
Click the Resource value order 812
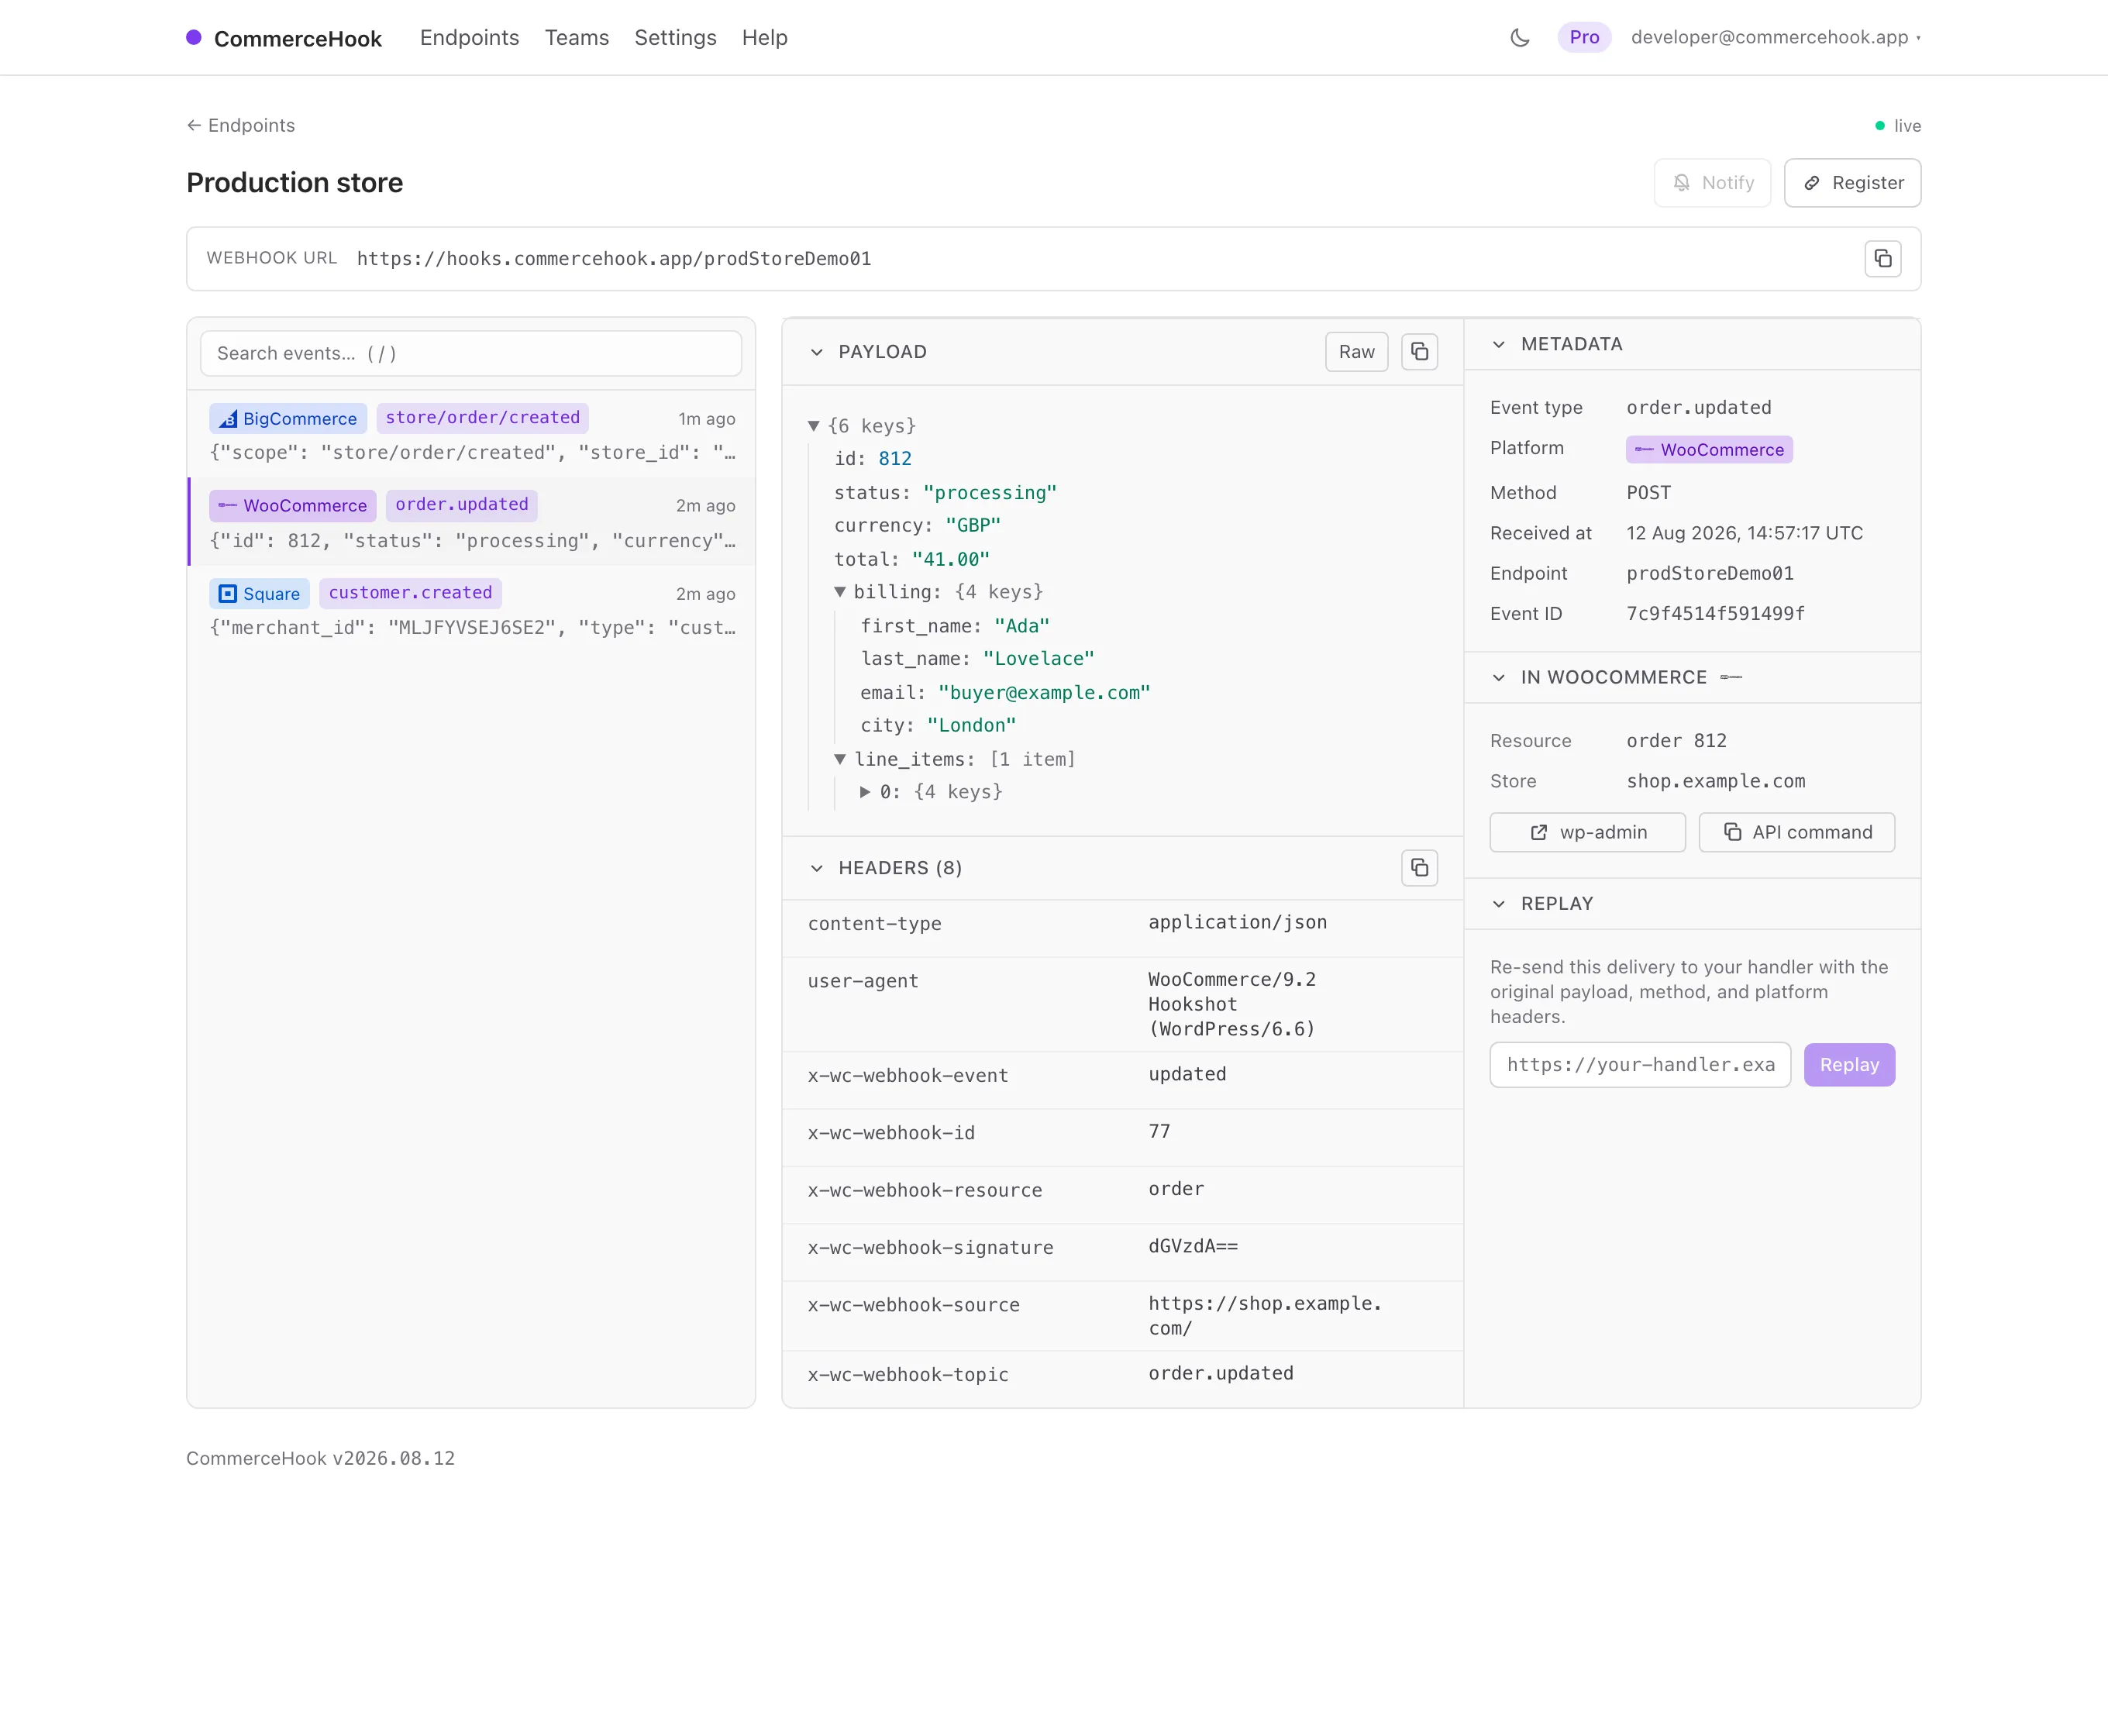click(1676, 741)
